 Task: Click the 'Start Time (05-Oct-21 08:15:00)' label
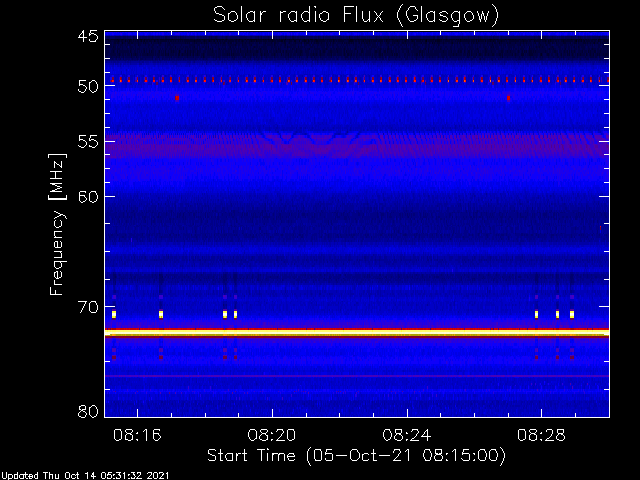click(x=356, y=456)
